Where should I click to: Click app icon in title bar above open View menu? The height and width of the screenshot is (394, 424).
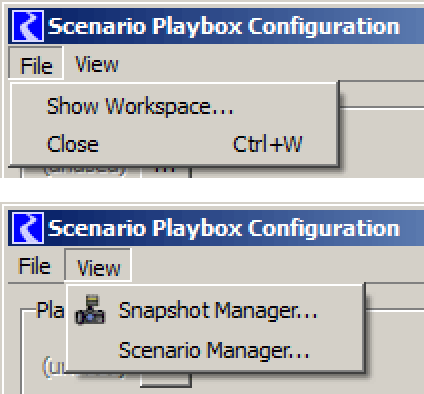tap(28, 228)
